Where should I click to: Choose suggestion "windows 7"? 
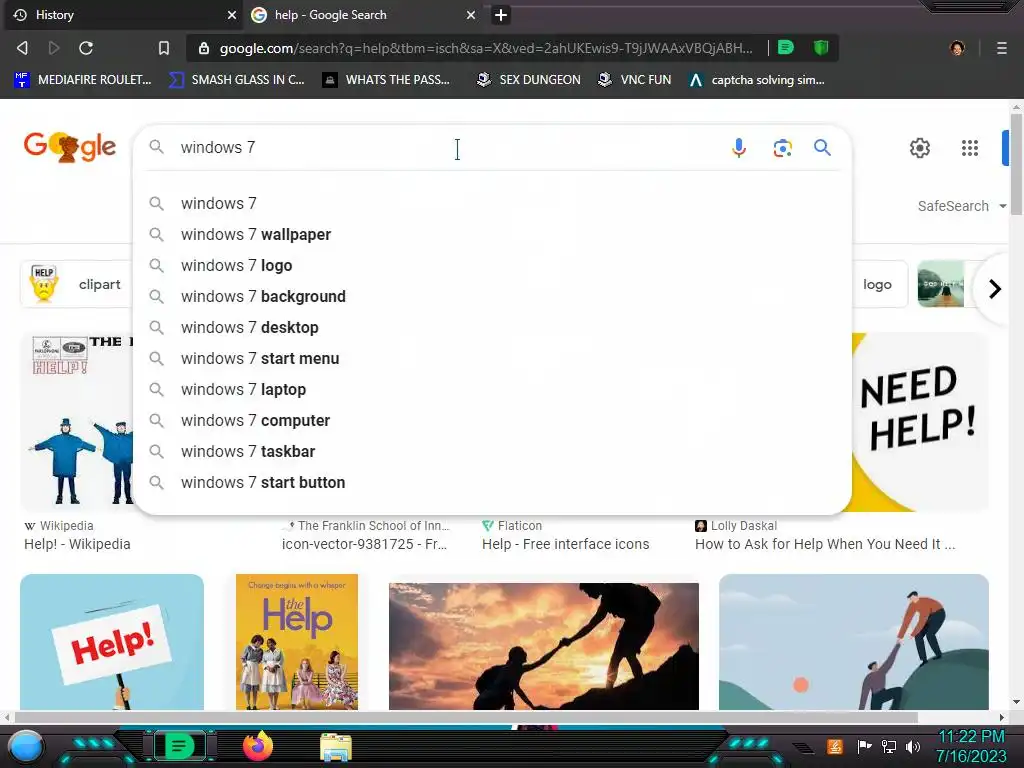(x=492, y=204)
